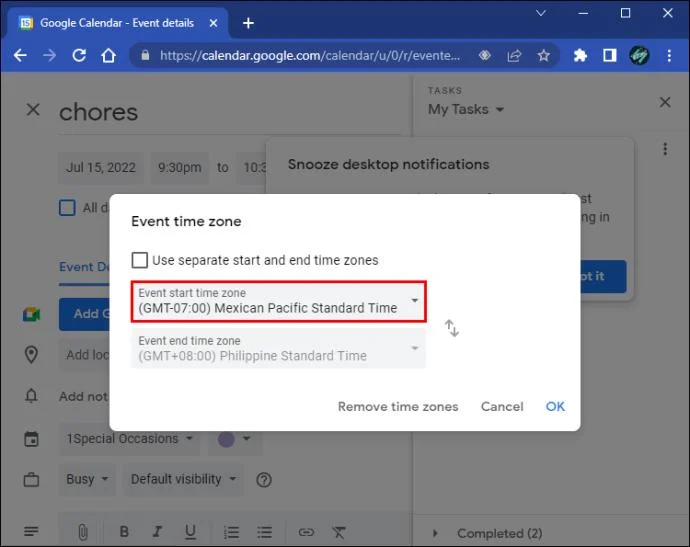Select the Google Calendar - Event details tab

tap(117, 23)
